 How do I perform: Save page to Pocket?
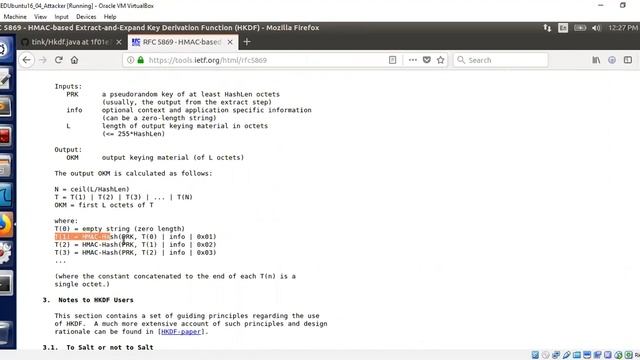click(x=427, y=60)
